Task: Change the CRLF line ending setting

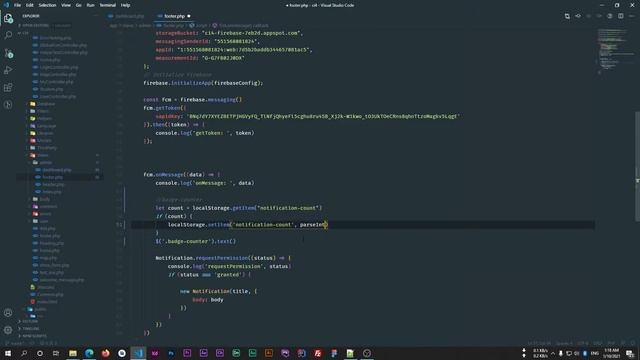Action: [598, 343]
